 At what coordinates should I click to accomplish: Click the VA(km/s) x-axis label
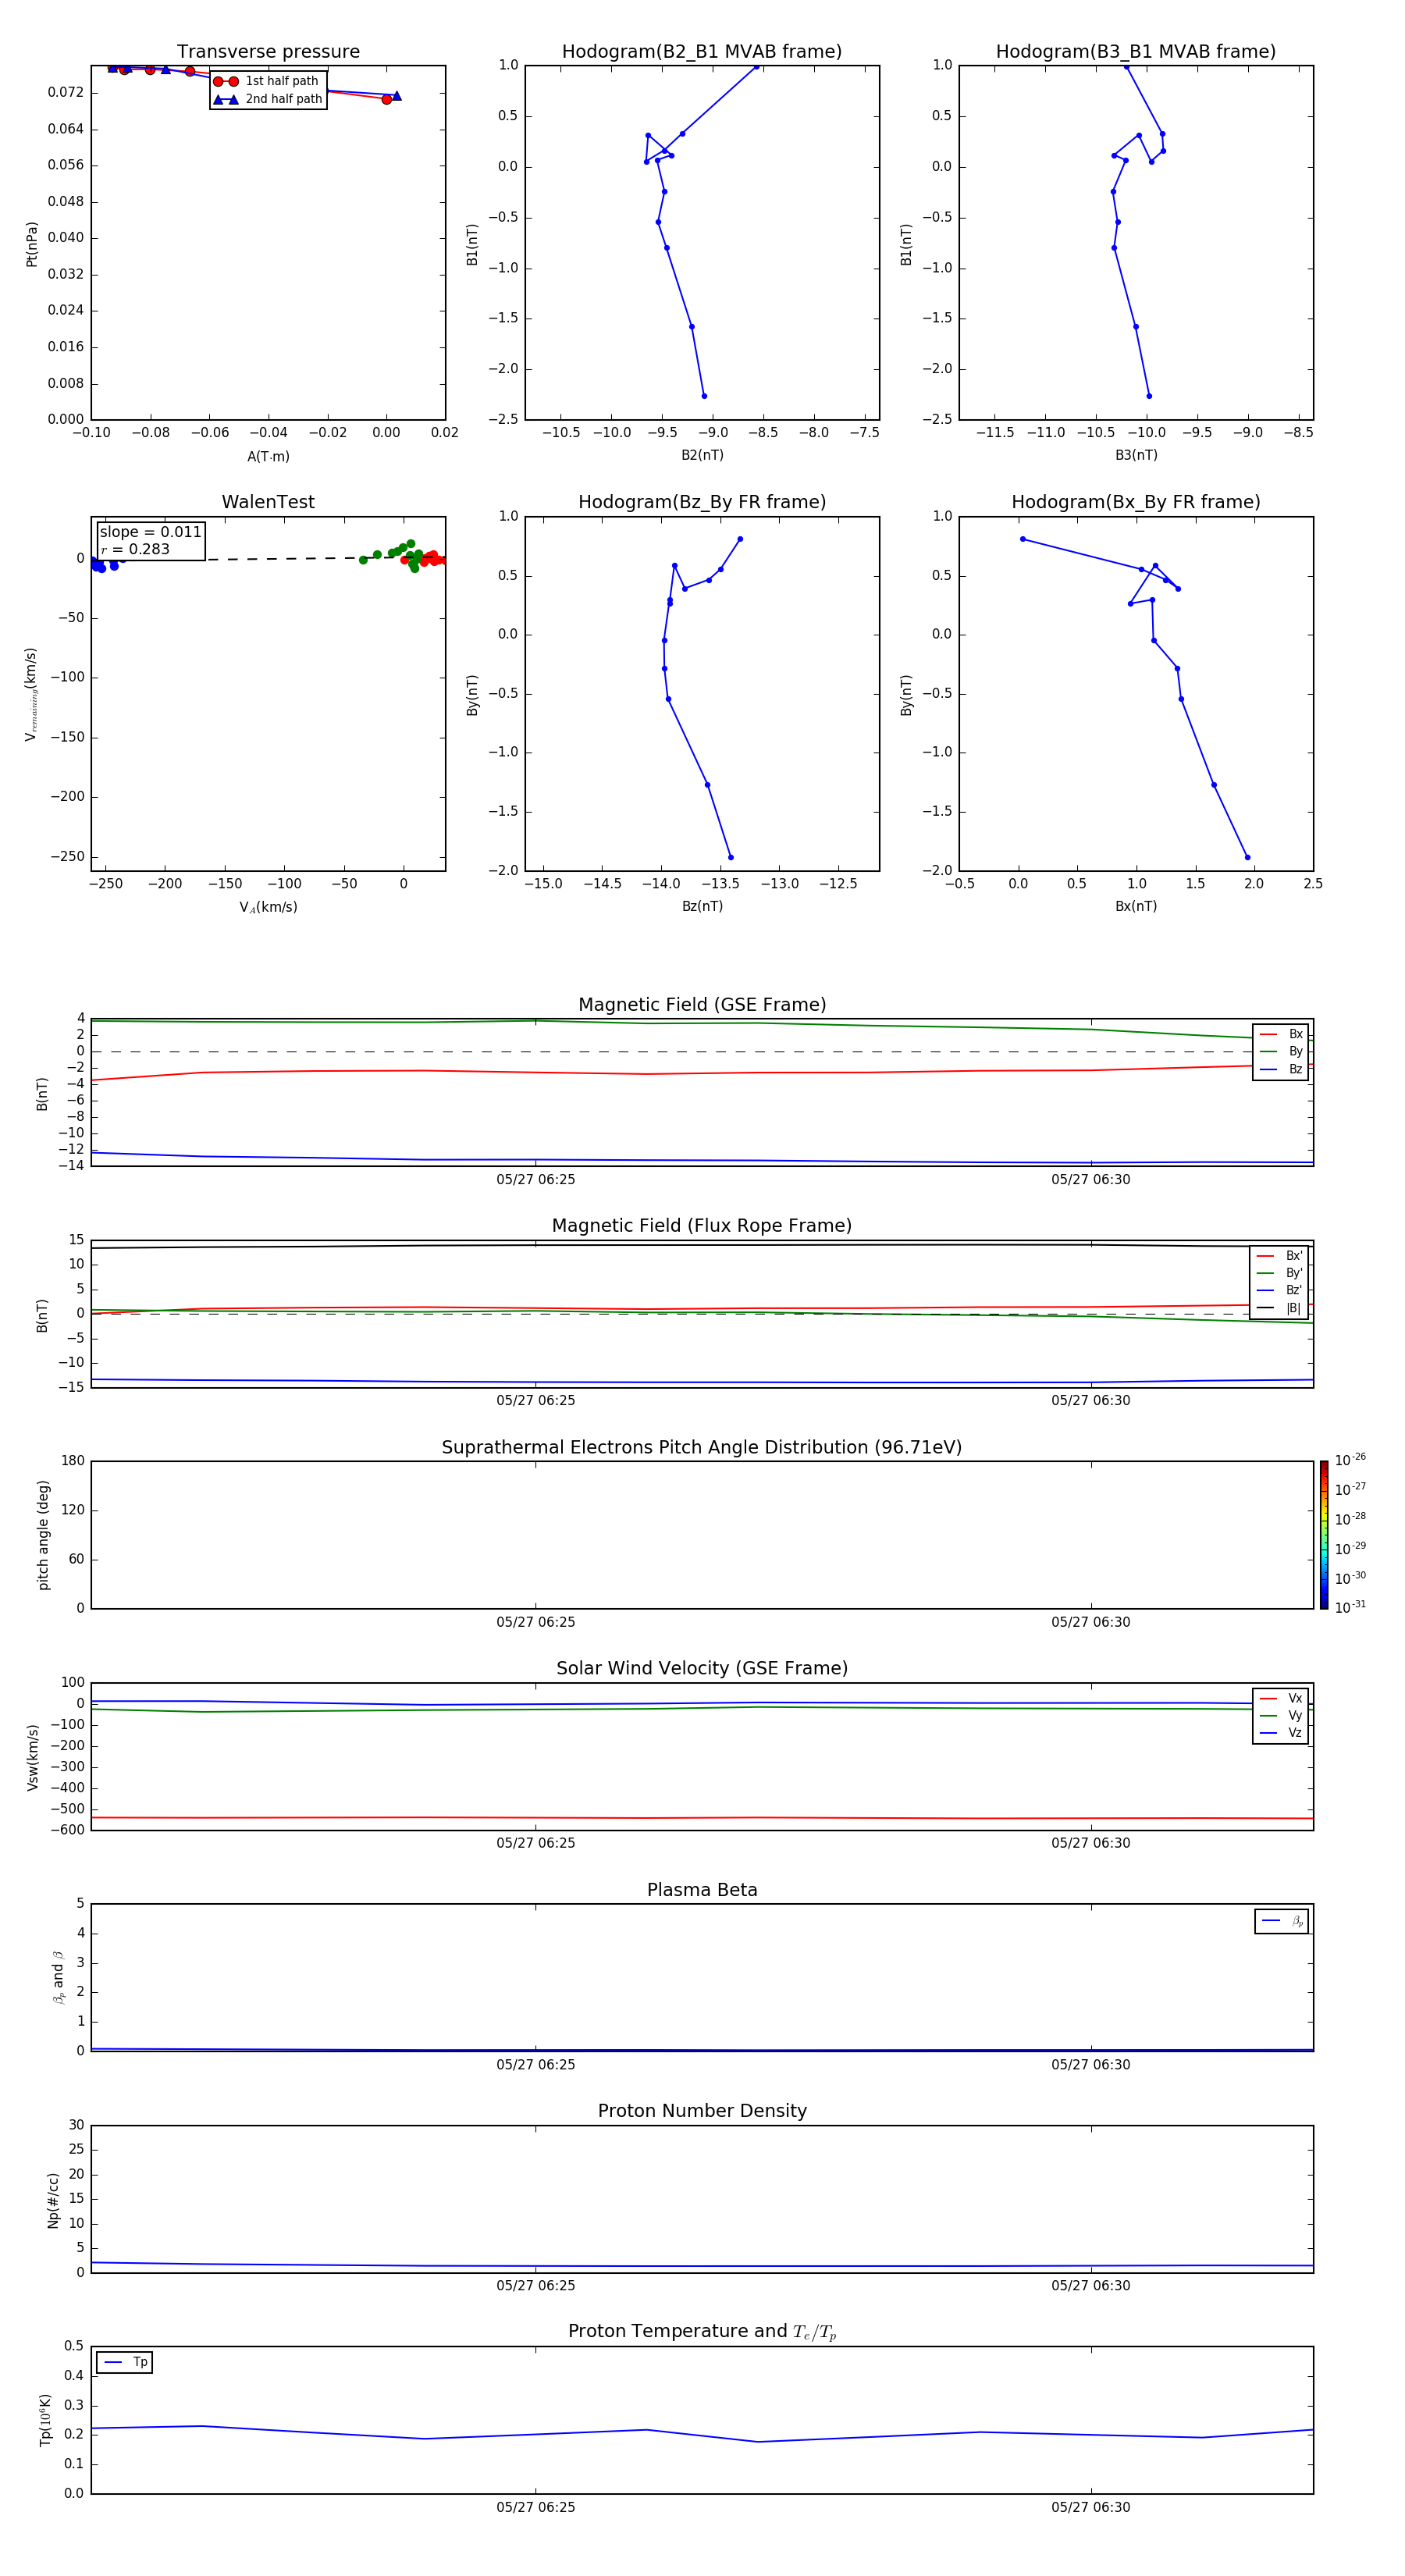pyautogui.click(x=268, y=907)
